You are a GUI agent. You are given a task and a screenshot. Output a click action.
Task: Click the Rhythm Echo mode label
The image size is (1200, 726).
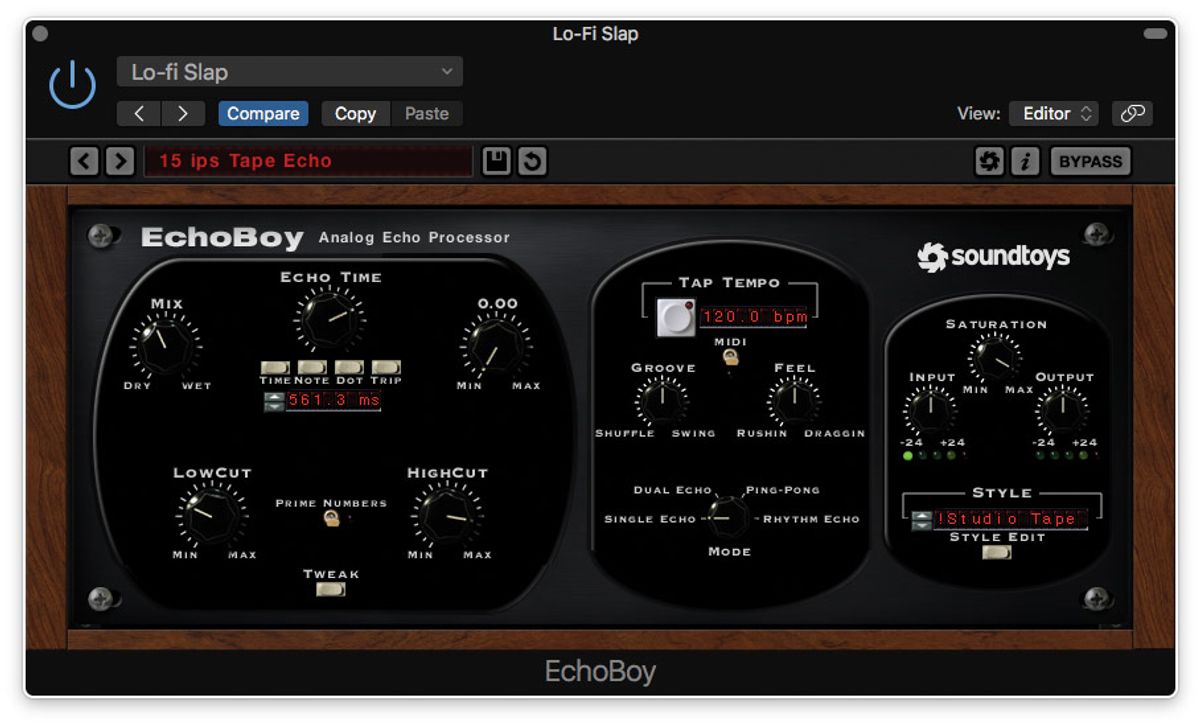810,519
